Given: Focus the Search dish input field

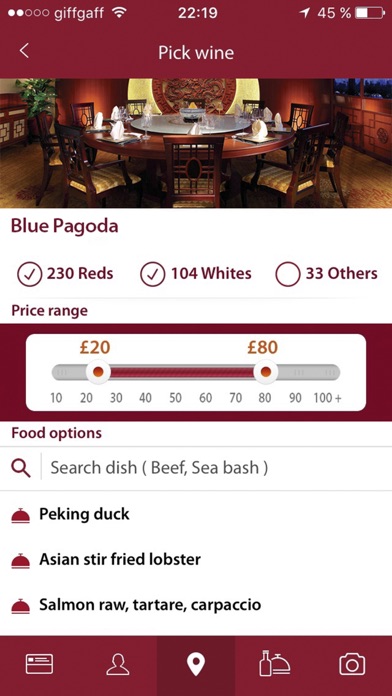Looking at the screenshot, I should click(x=218, y=468).
